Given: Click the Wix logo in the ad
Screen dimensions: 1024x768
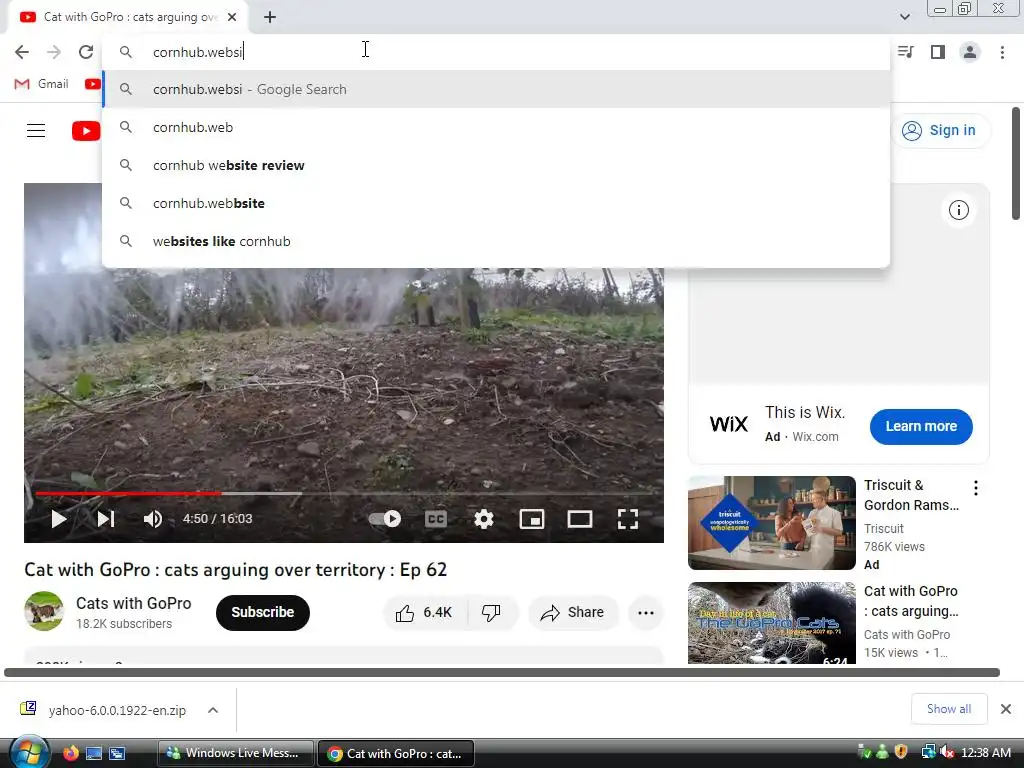Looking at the screenshot, I should (729, 424).
